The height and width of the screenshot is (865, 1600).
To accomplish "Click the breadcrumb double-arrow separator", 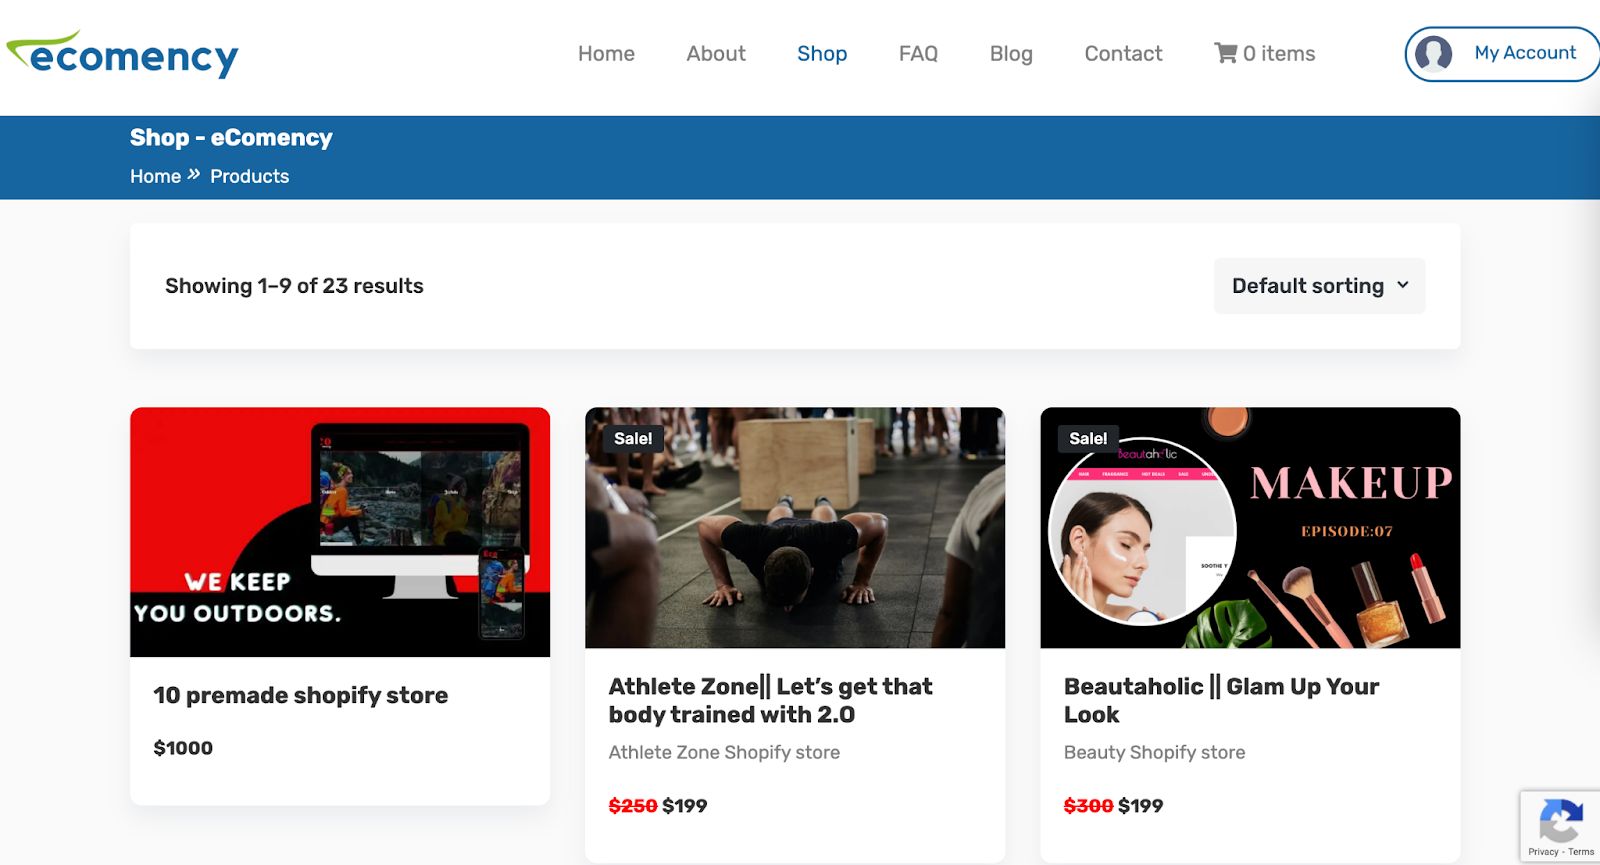I will click(194, 175).
